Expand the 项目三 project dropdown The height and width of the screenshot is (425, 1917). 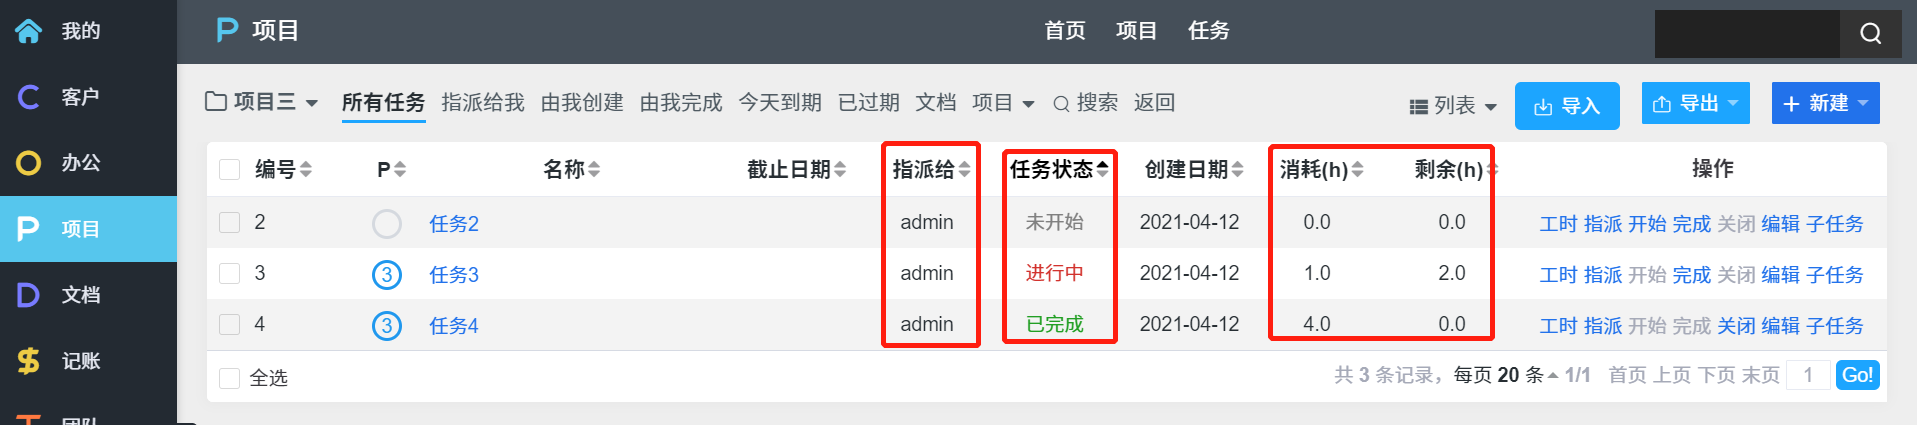(262, 102)
